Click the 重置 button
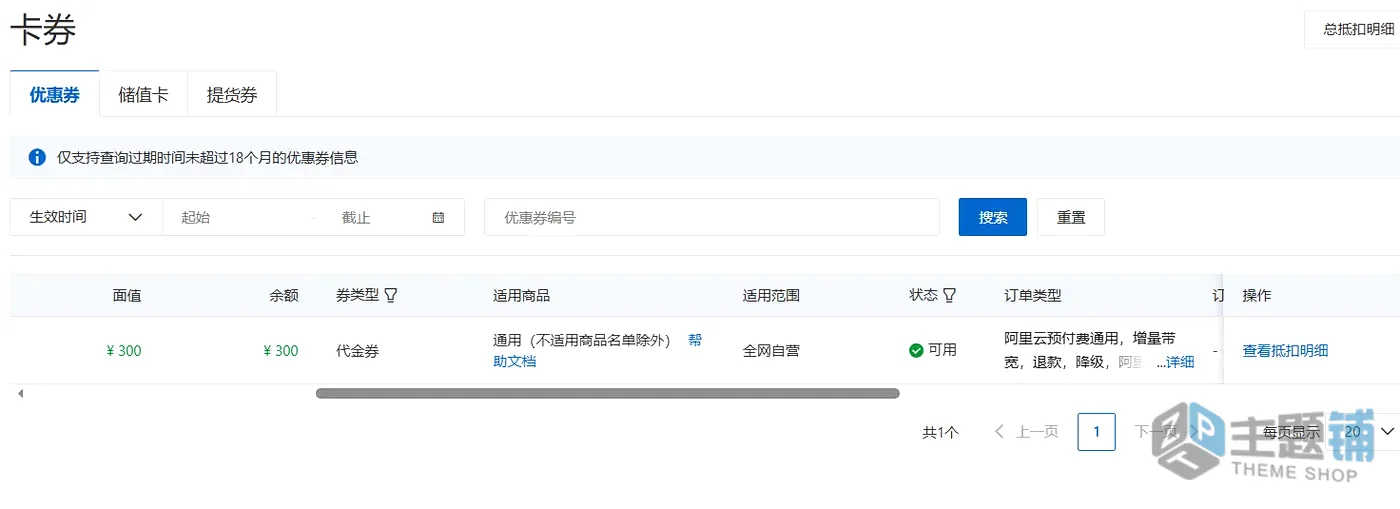The width and height of the screenshot is (1400, 509). pyautogui.click(x=1071, y=217)
